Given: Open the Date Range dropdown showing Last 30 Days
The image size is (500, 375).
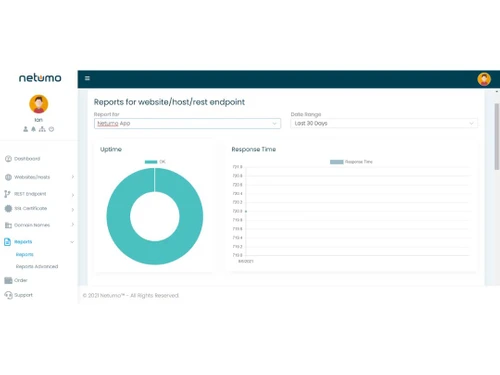Looking at the screenshot, I should click(384, 123).
